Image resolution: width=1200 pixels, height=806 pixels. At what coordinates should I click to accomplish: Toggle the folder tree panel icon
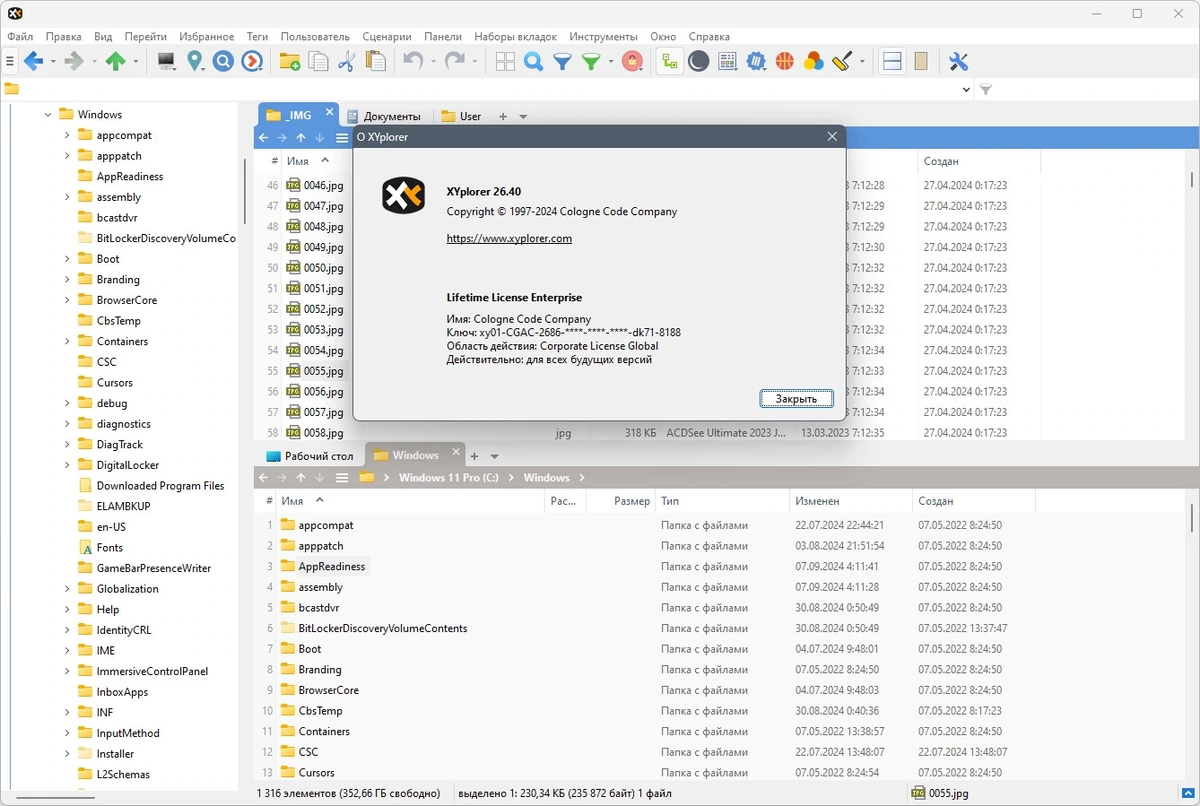click(669, 62)
